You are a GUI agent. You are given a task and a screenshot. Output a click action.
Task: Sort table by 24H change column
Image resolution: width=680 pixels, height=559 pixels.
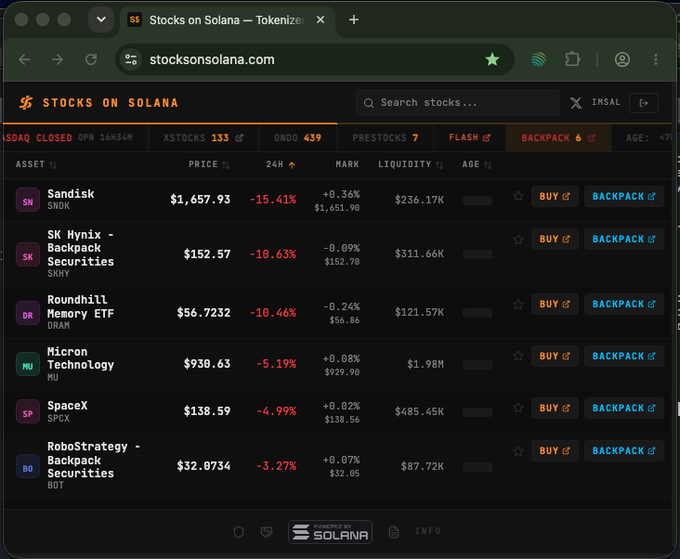(x=281, y=164)
